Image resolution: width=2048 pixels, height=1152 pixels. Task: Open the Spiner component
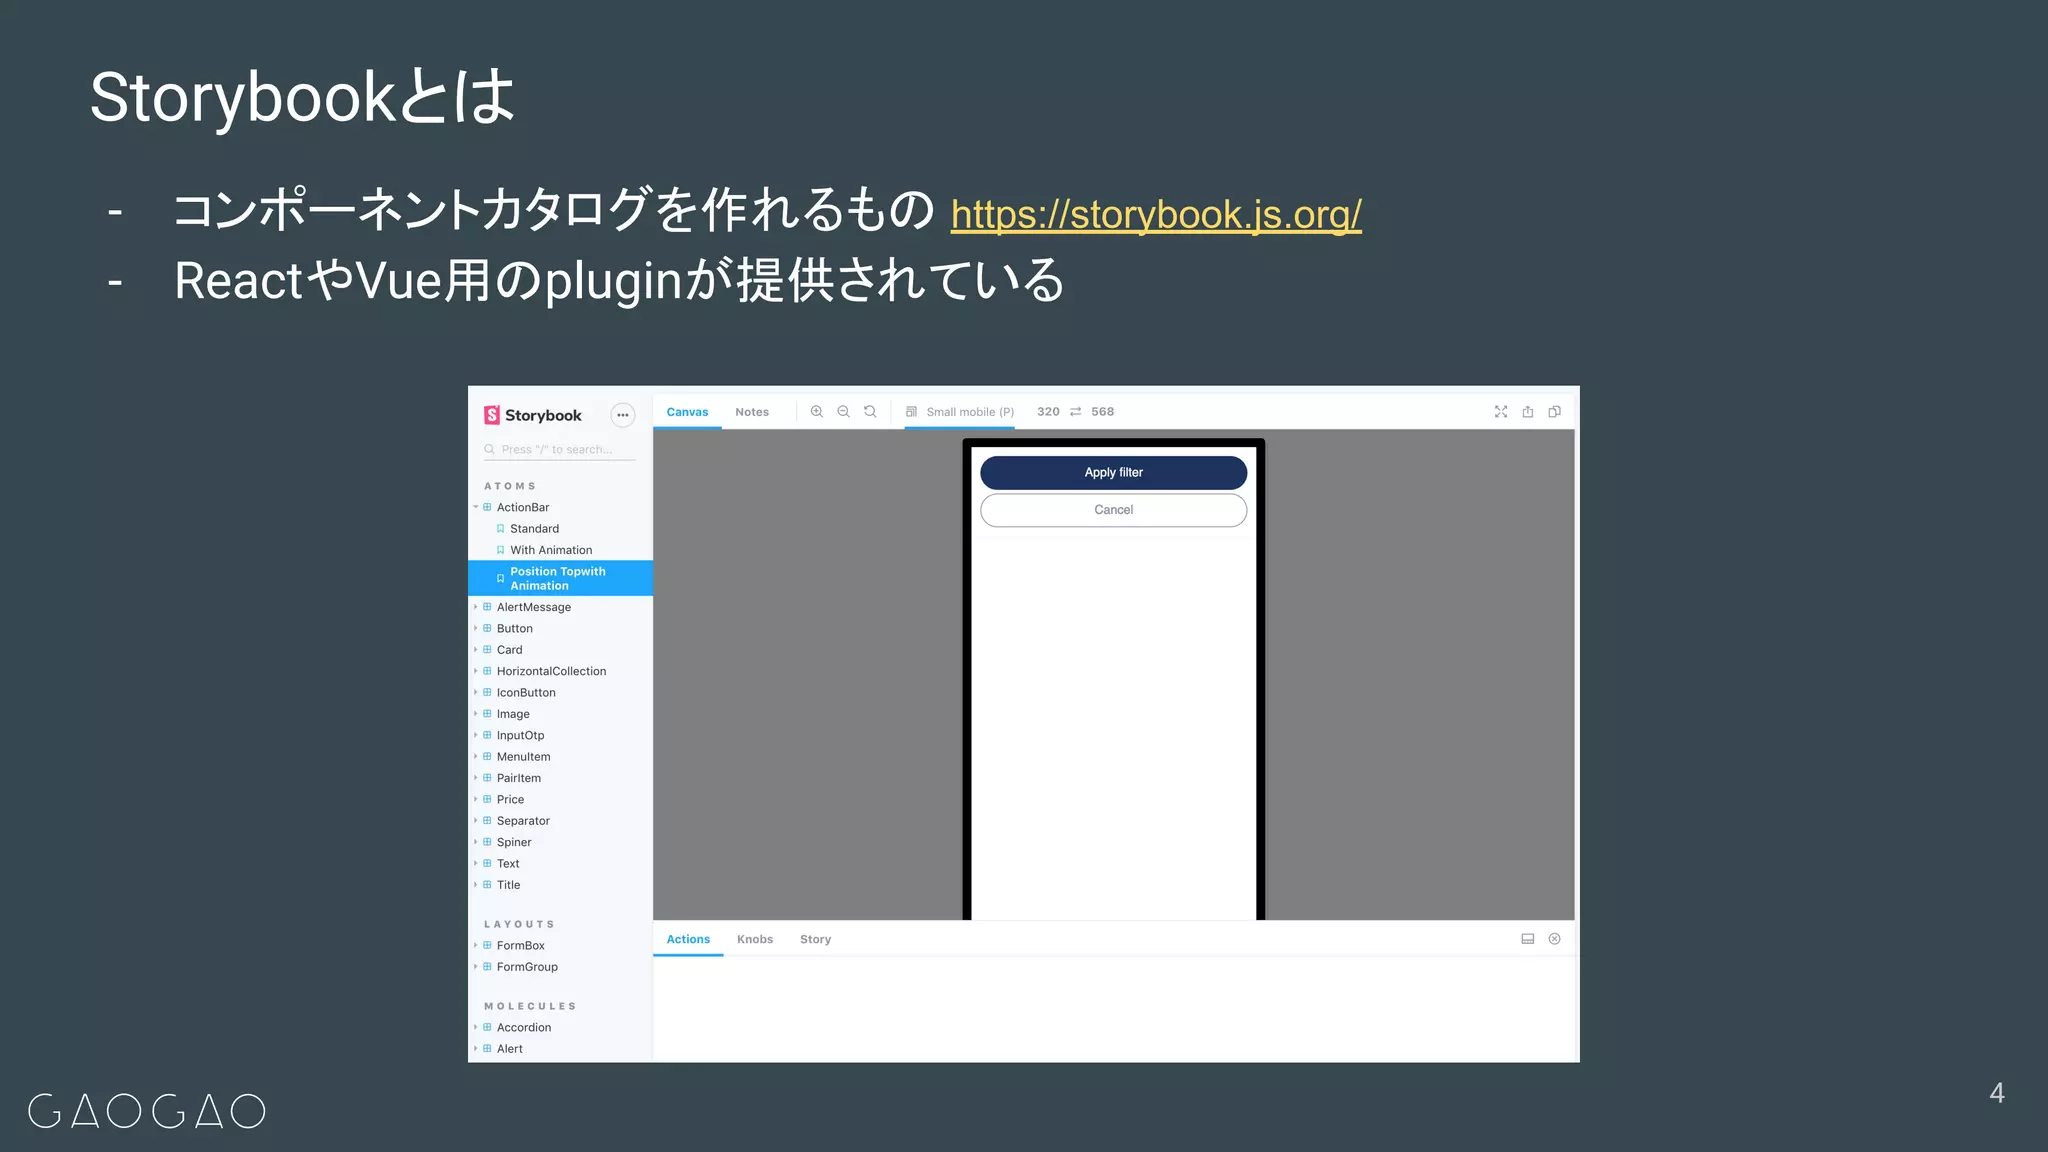click(x=514, y=842)
